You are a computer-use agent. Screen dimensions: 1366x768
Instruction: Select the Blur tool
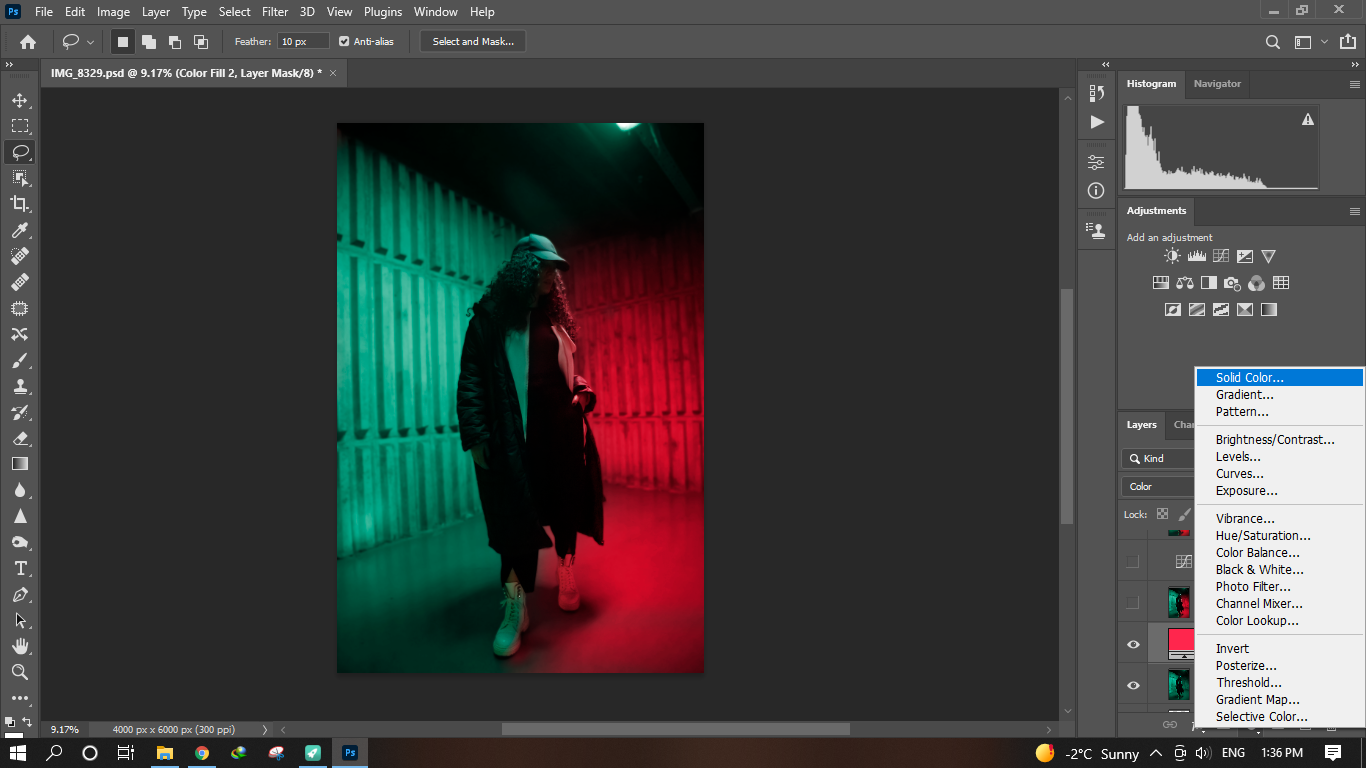point(20,490)
